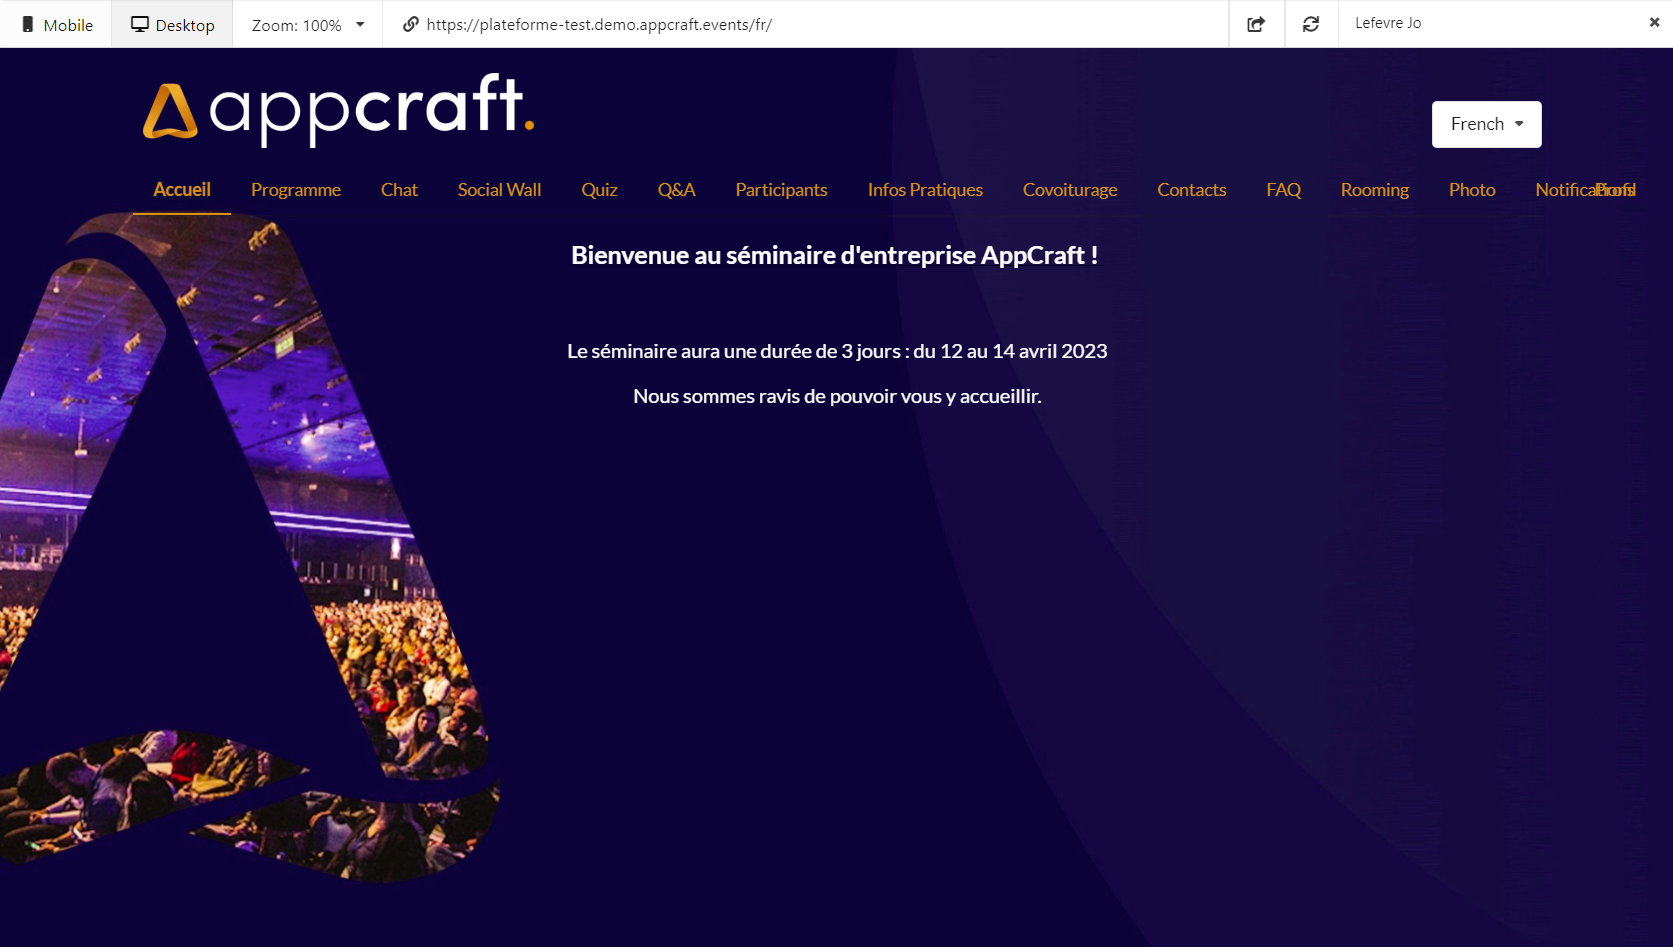1673x947 pixels.
Task: Open the Programme menu item
Action: pyautogui.click(x=295, y=190)
